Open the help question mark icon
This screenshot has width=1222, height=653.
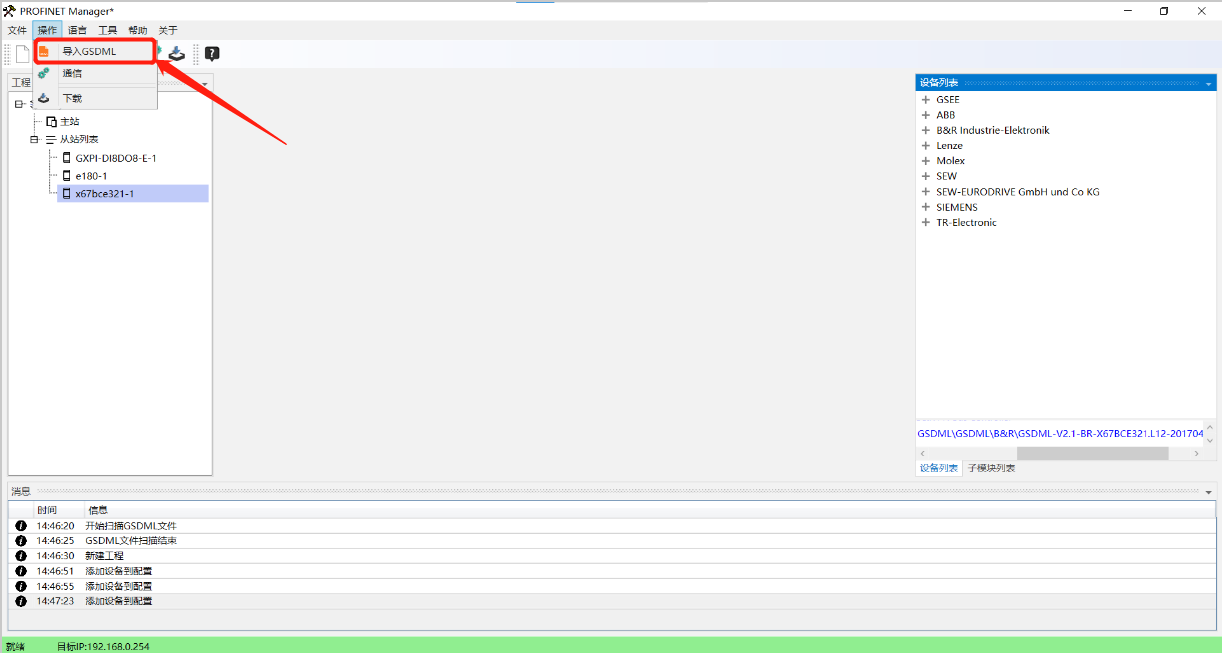(x=212, y=54)
